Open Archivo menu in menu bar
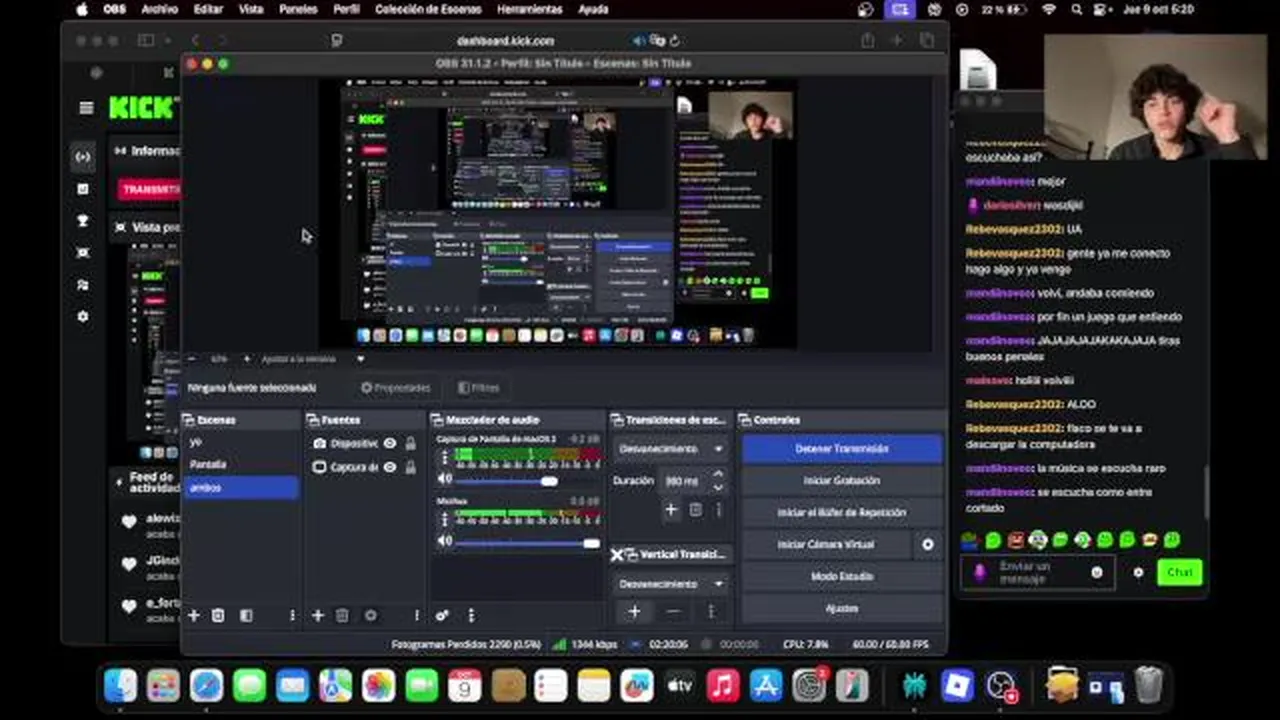Image resolution: width=1280 pixels, height=720 pixels. (159, 9)
